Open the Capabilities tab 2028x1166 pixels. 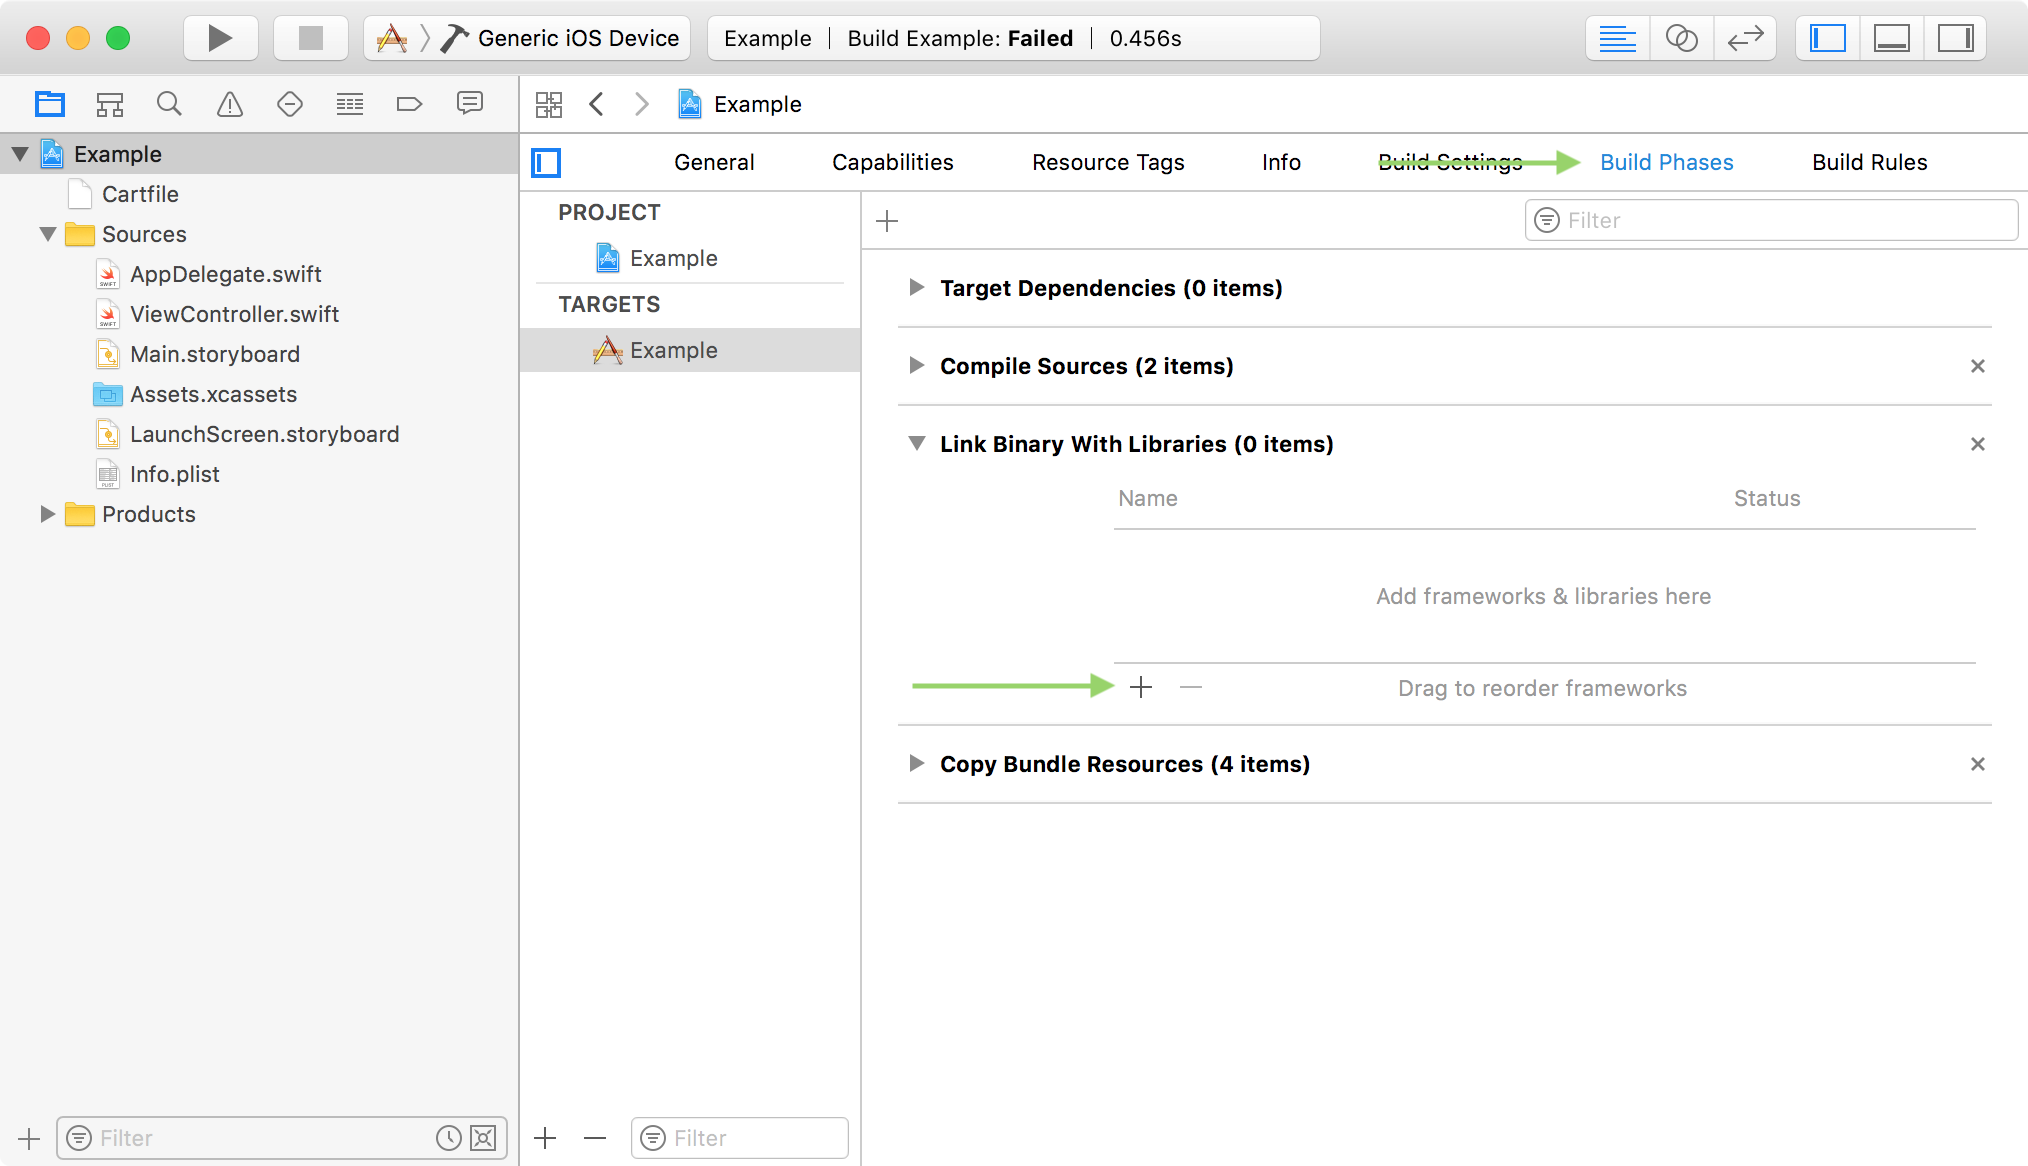click(x=892, y=162)
